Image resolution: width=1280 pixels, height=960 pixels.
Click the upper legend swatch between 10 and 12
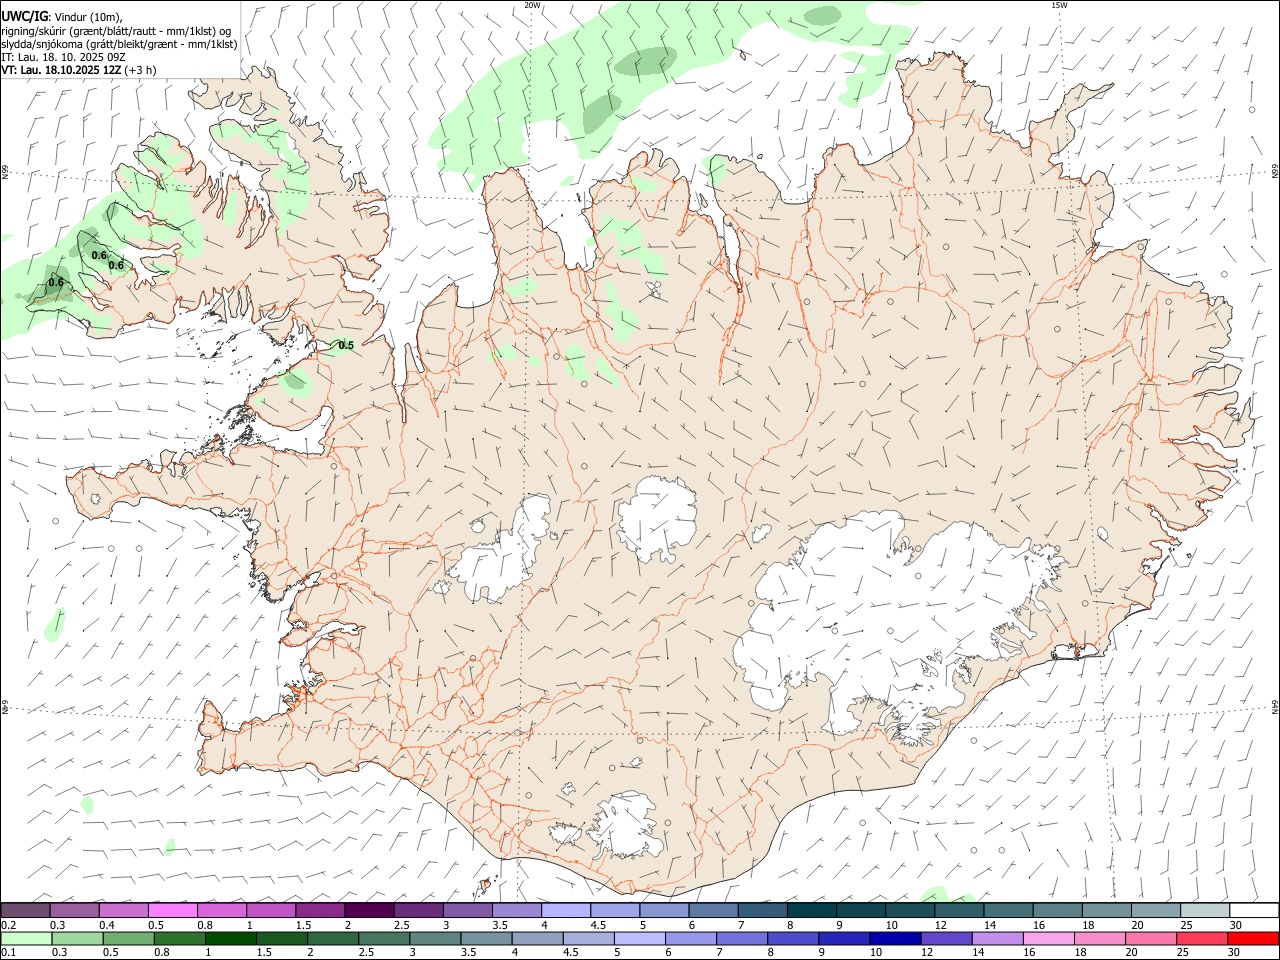[909, 910]
